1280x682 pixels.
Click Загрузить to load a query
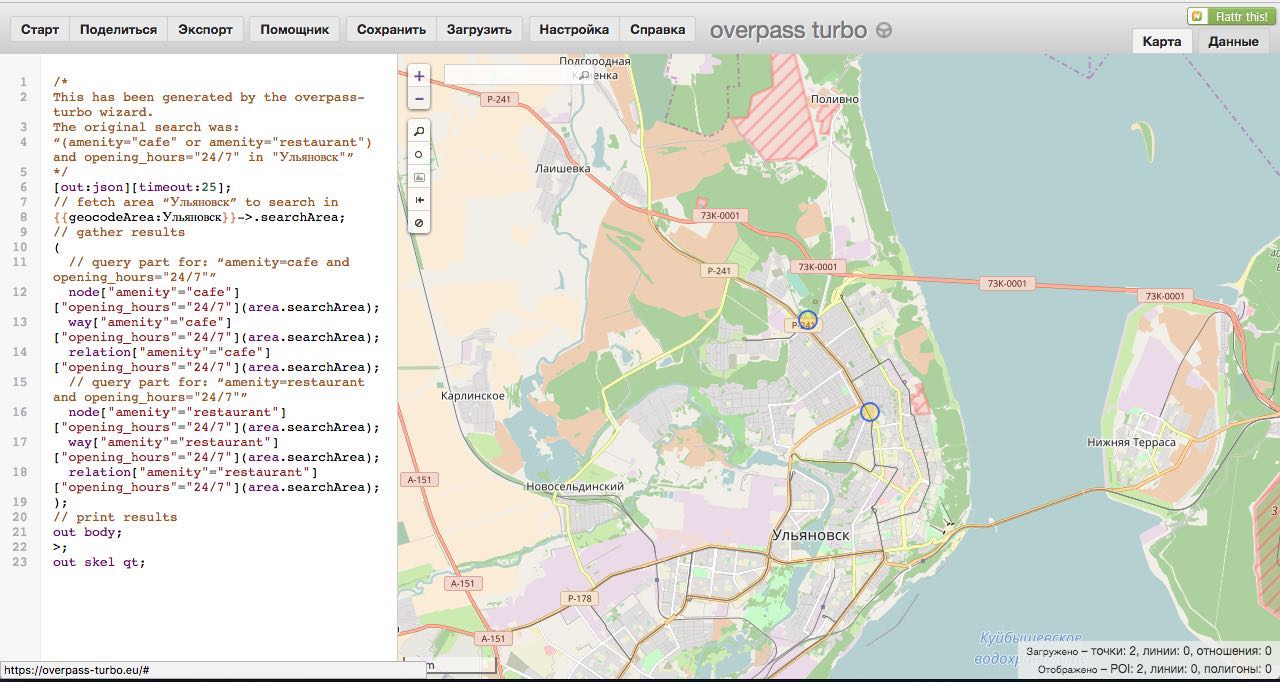479,29
